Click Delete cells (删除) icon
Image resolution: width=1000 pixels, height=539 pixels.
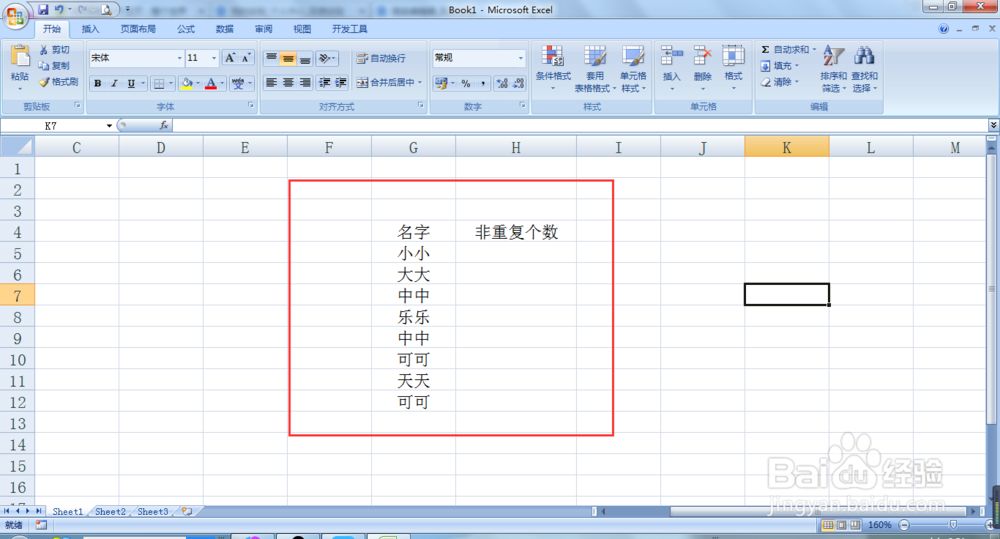point(702,56)
